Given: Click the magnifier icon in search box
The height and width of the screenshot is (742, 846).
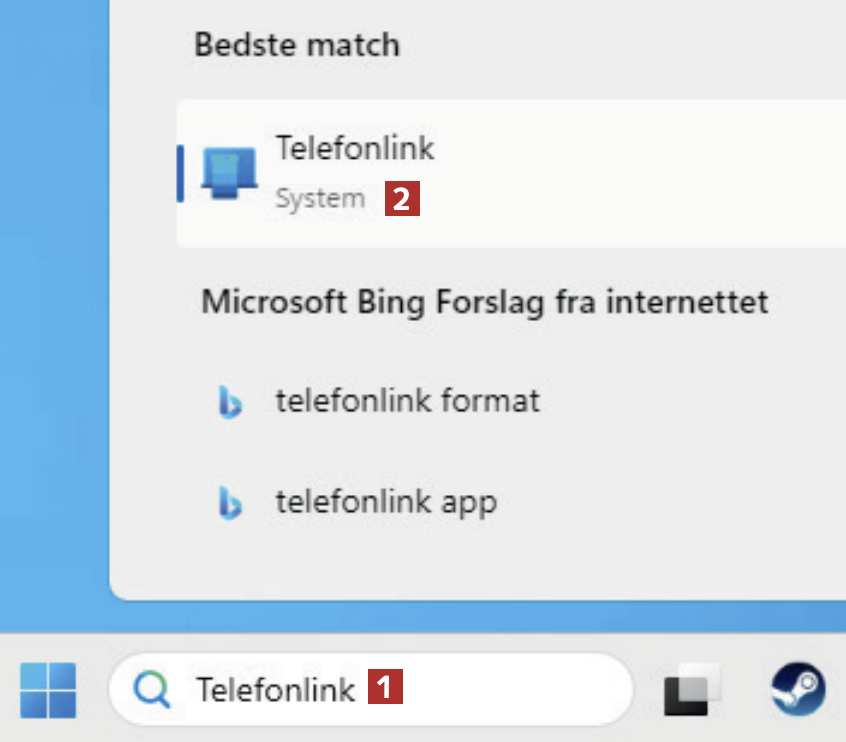Looking at the screenshot, I should click(153, 689).
